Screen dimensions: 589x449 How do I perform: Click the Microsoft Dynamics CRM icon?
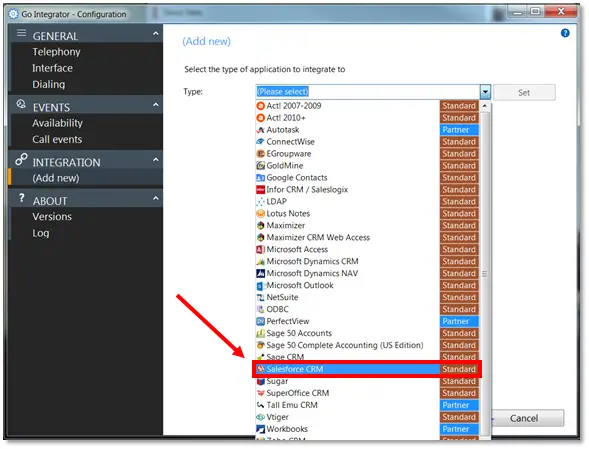260,262
